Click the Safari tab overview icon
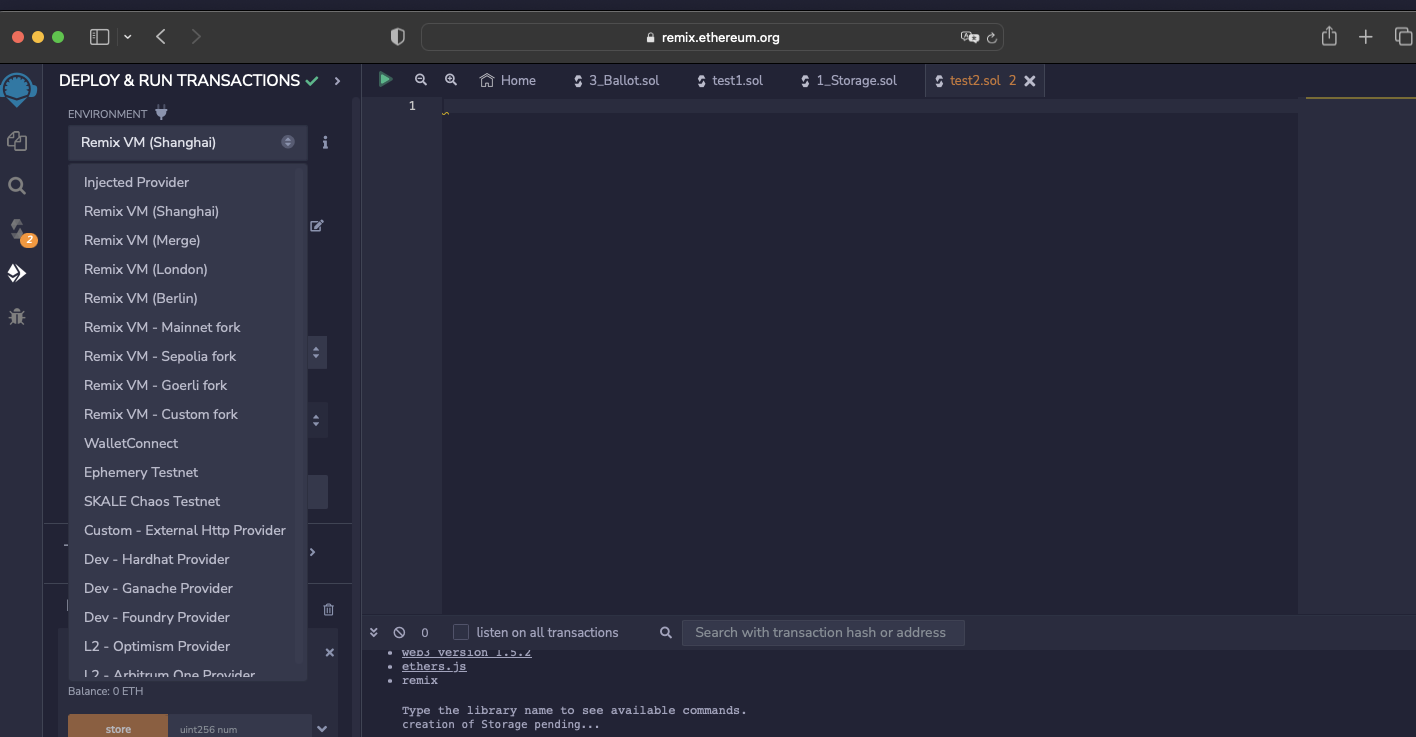The height and width of the screenshot is (737, 1416). (1404, 37)
